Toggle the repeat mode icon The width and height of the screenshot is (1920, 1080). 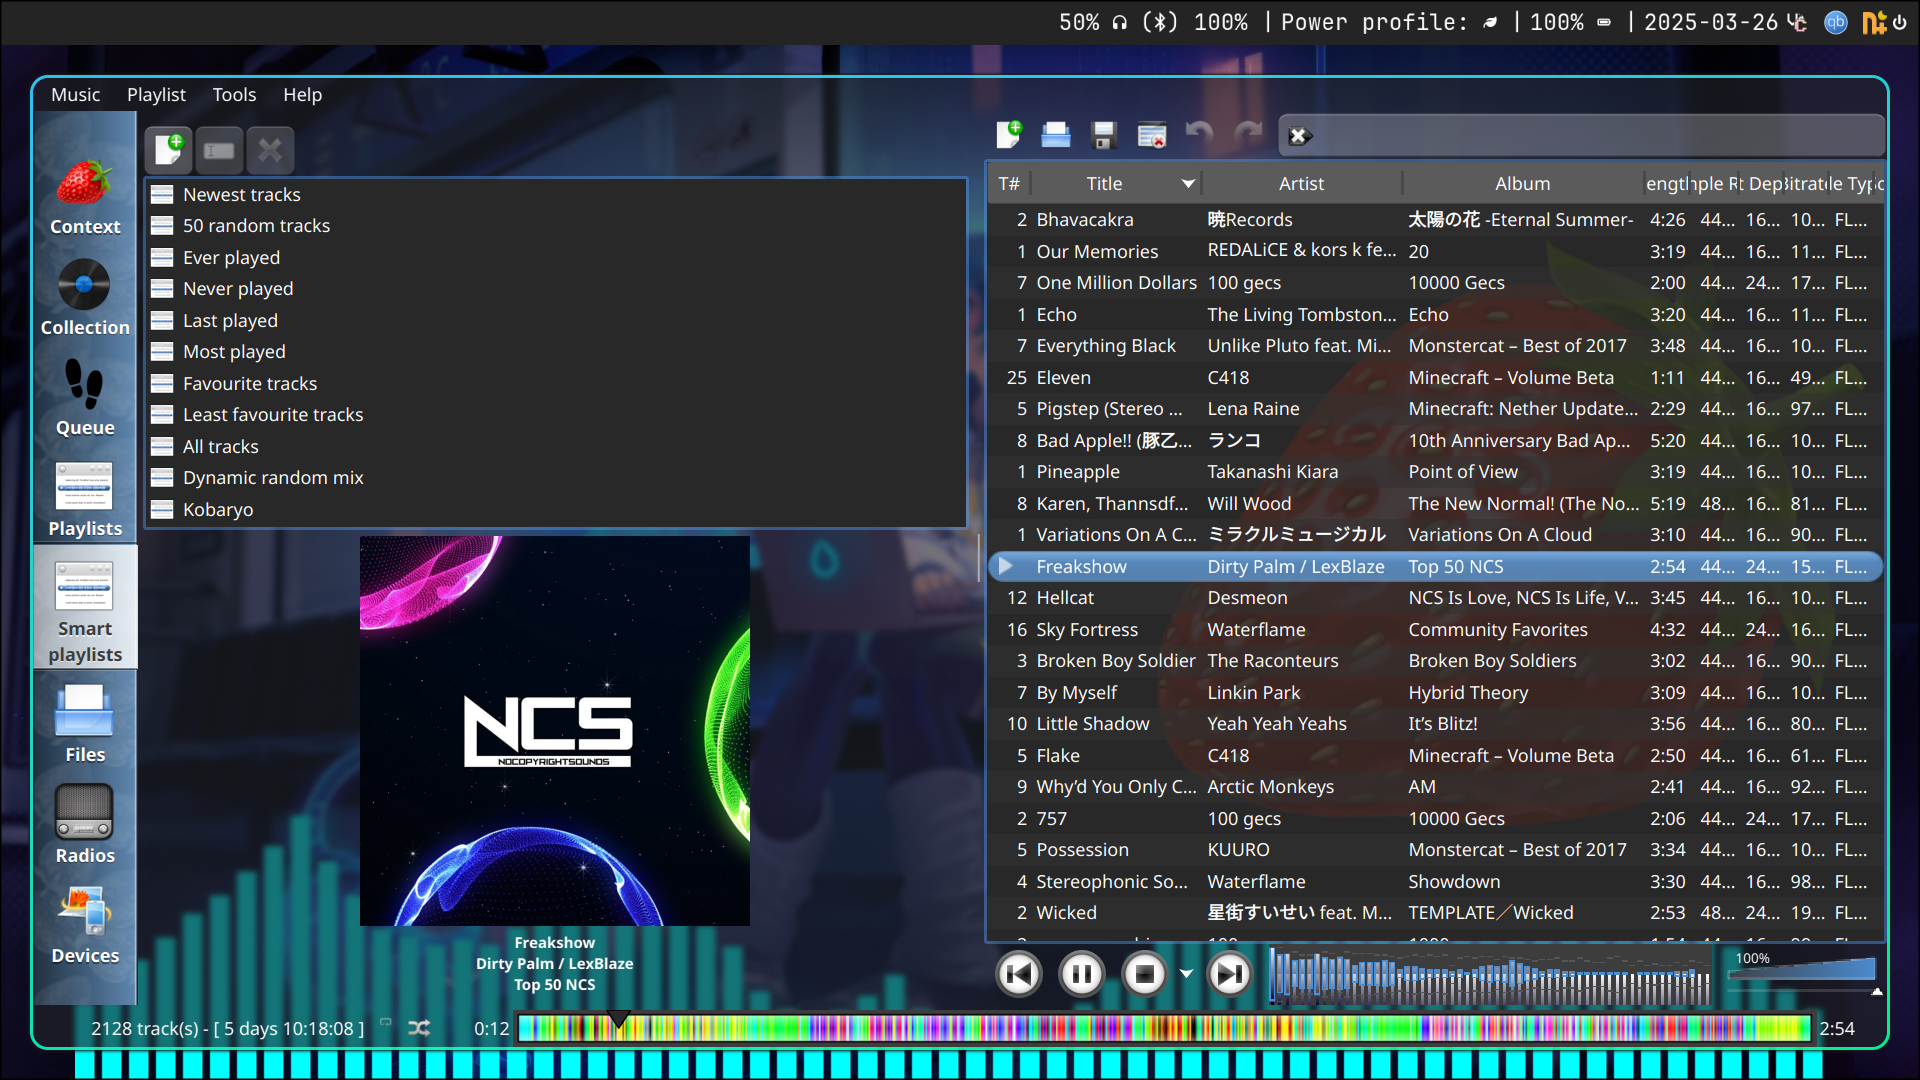point(386,1023)
